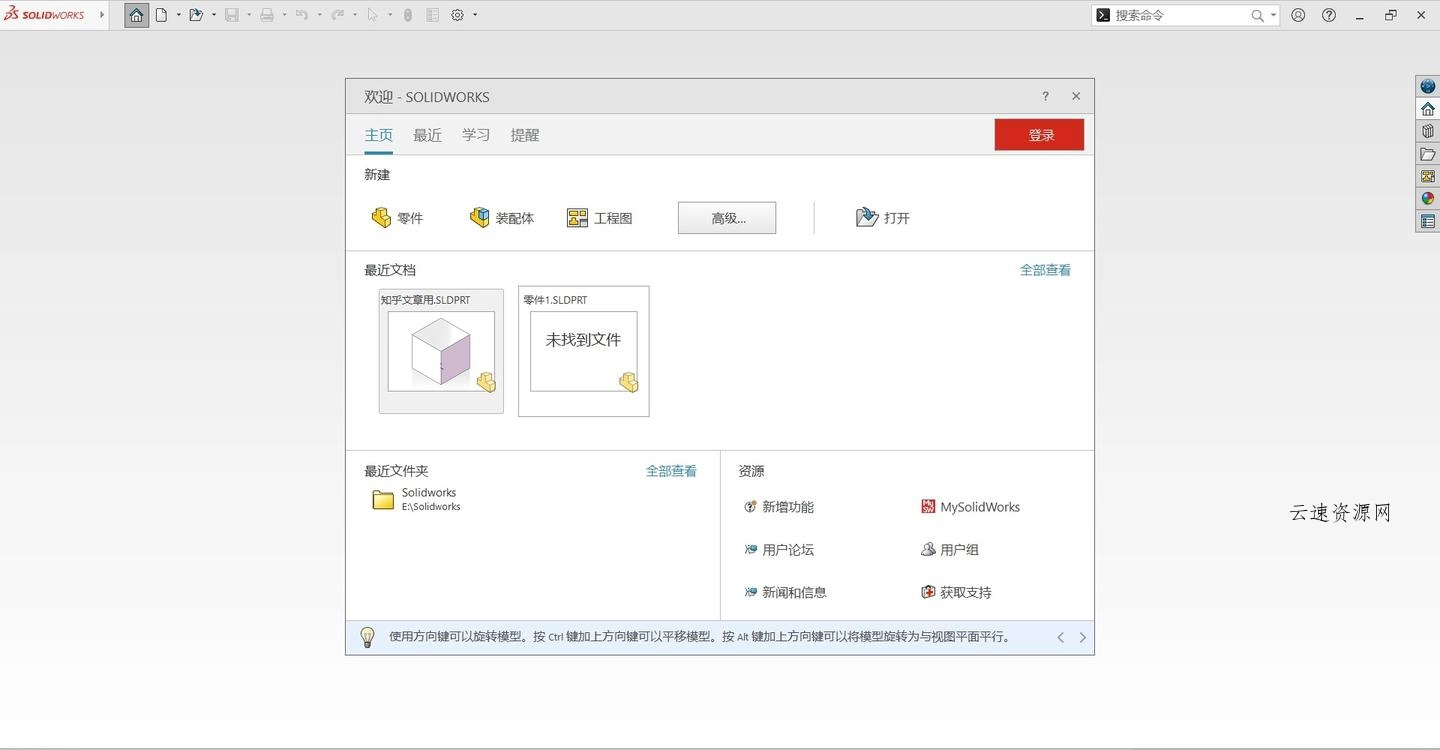The height and width of the screenshot is (750, 1440).
Task: Create a new 零件 from the Welcome dialog
Action: coord(398,217)
